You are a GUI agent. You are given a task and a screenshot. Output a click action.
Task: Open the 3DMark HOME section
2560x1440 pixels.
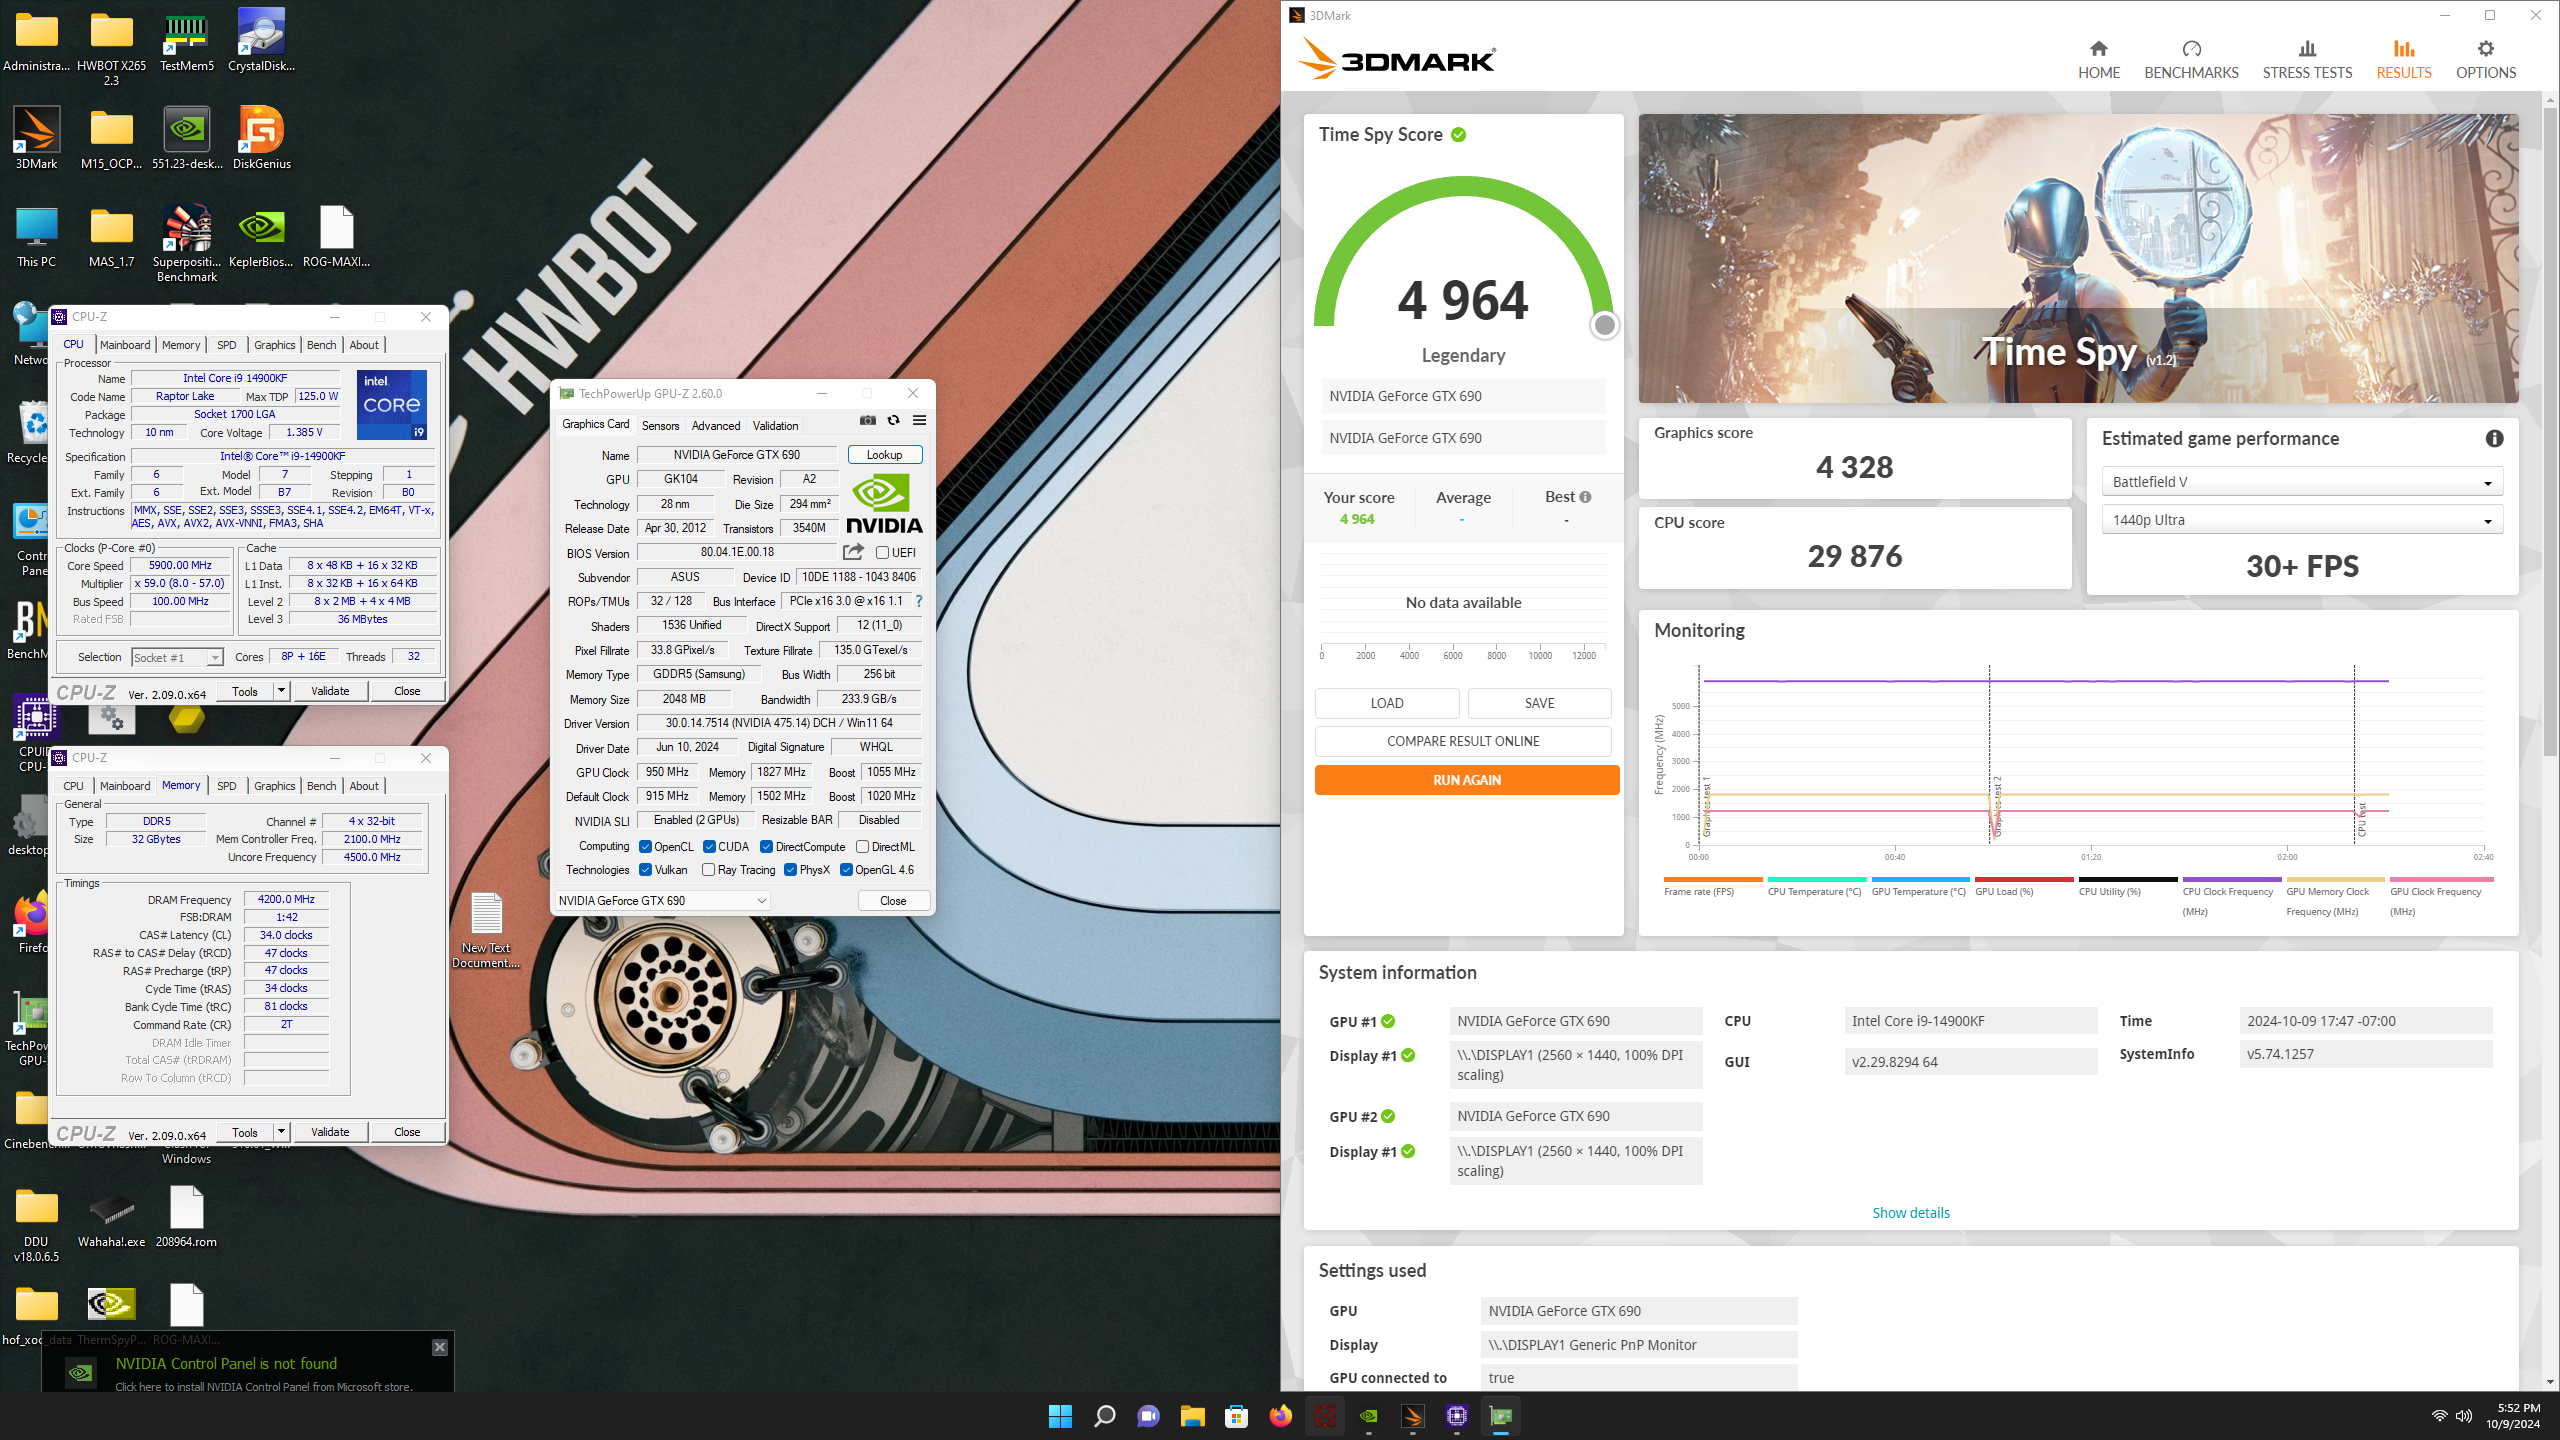(2098, 60)
